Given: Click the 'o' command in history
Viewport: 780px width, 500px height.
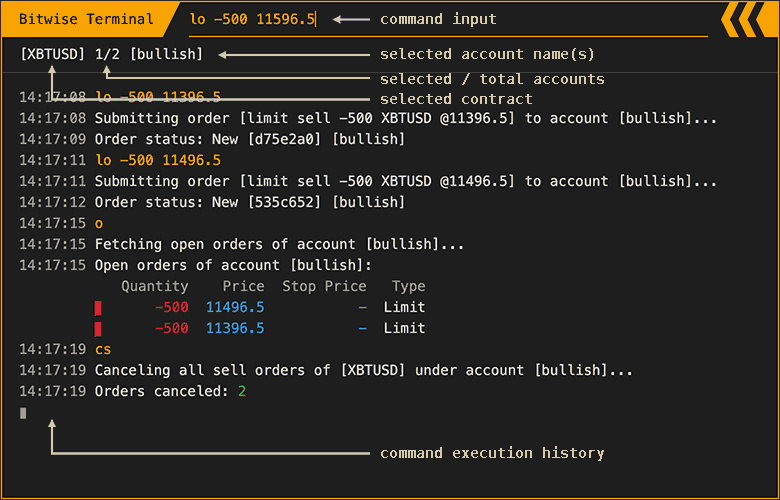Looking at the screenshot, I should (x=99, y=224).
